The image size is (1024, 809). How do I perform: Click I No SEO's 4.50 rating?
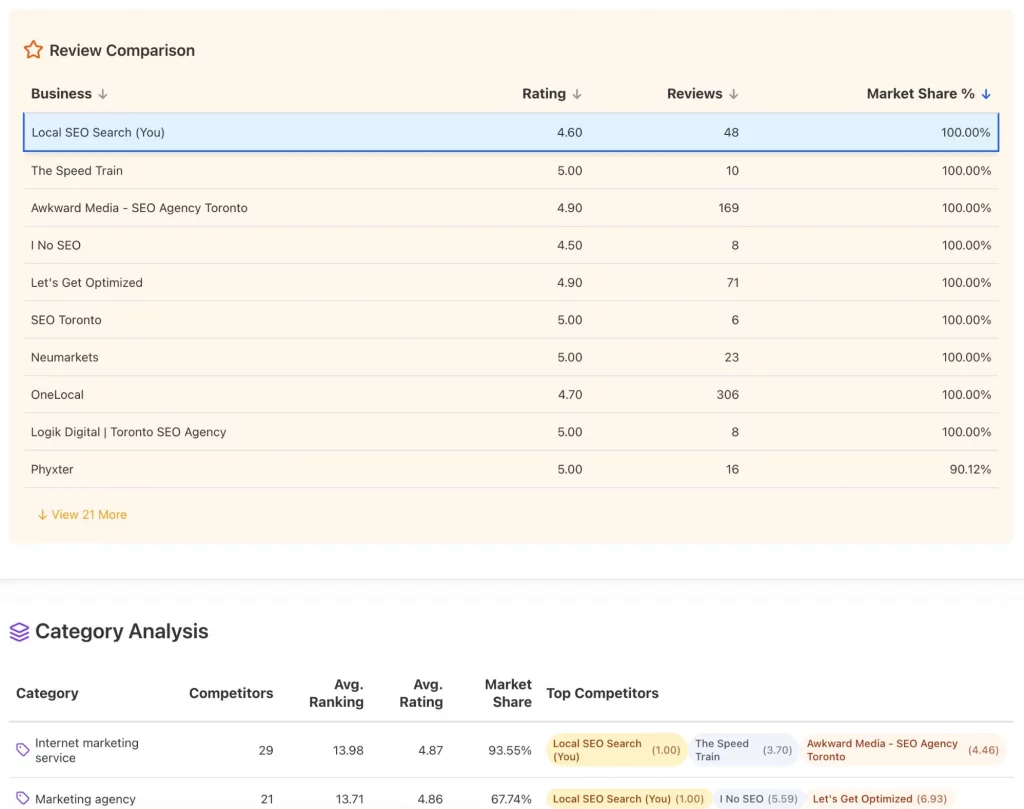tap(569, 245)
